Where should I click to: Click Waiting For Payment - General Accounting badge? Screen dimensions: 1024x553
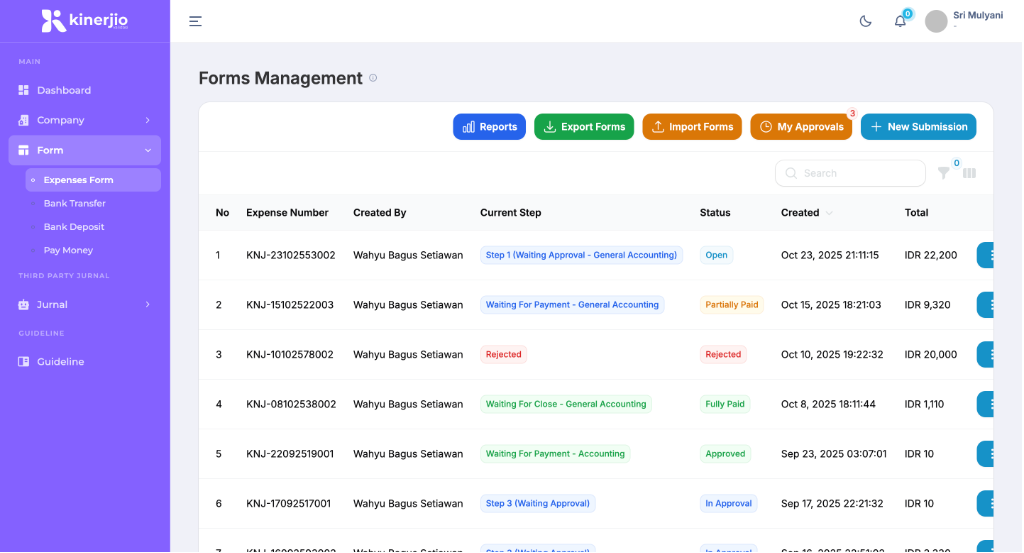click(572, 304)
